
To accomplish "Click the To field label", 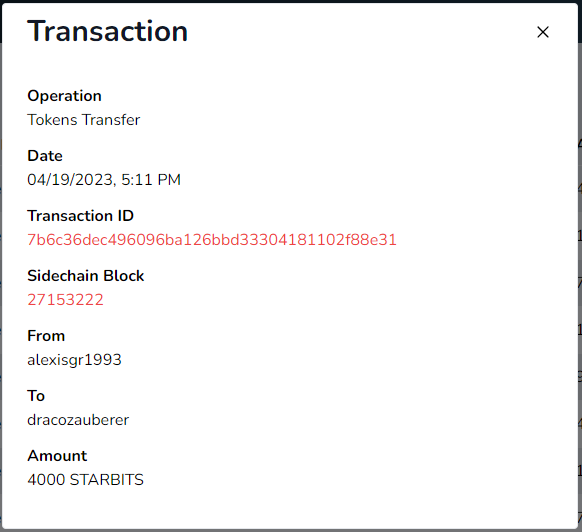I will [x=36, y=396].
